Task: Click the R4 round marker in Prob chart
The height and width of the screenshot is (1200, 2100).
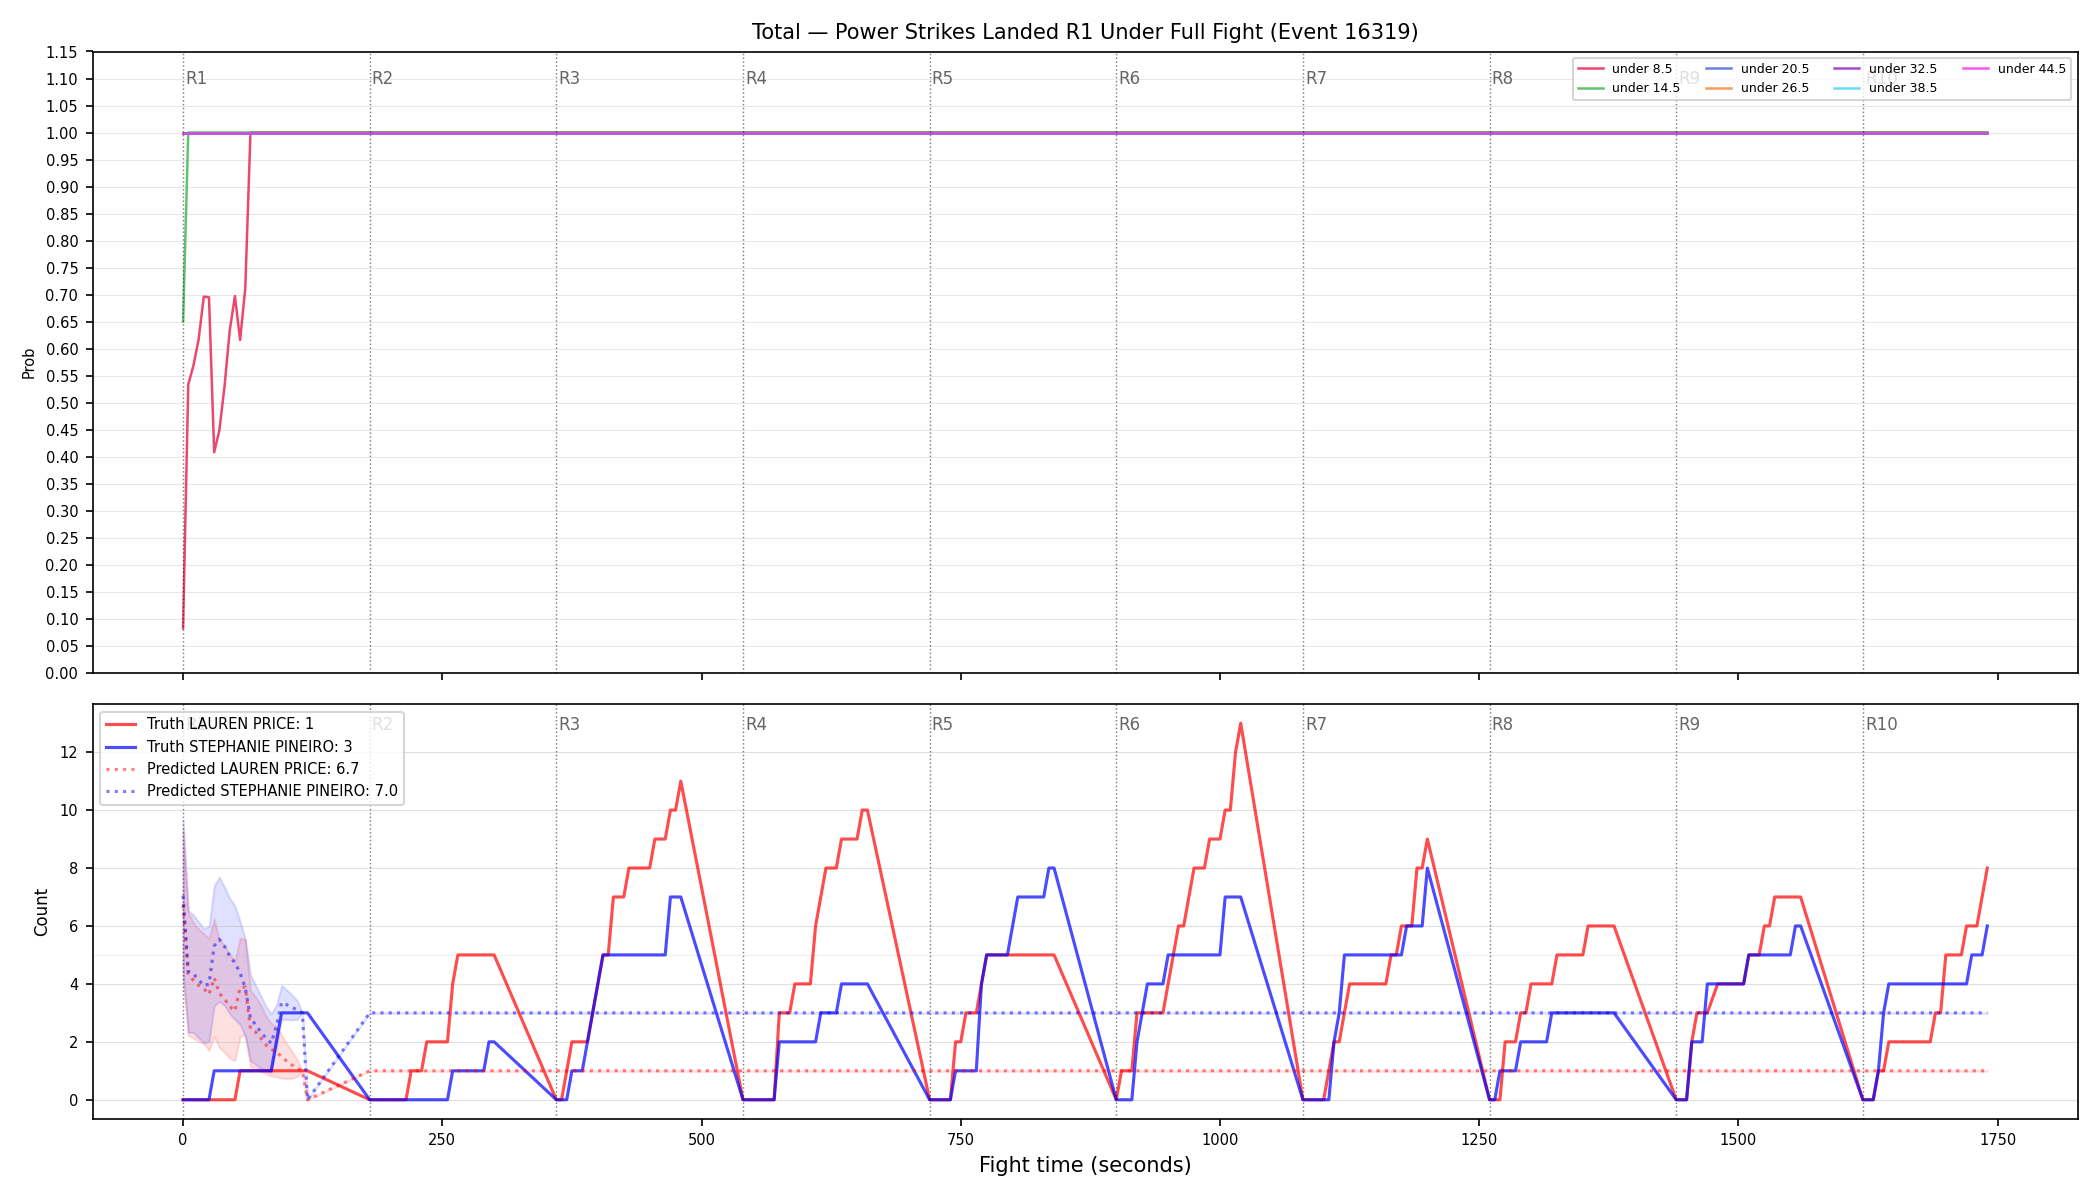Action: [x=756, y=78]
